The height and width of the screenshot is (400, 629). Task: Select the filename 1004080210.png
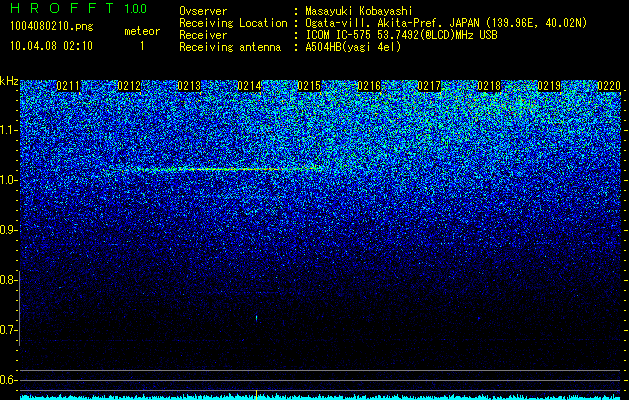[52, 26]
